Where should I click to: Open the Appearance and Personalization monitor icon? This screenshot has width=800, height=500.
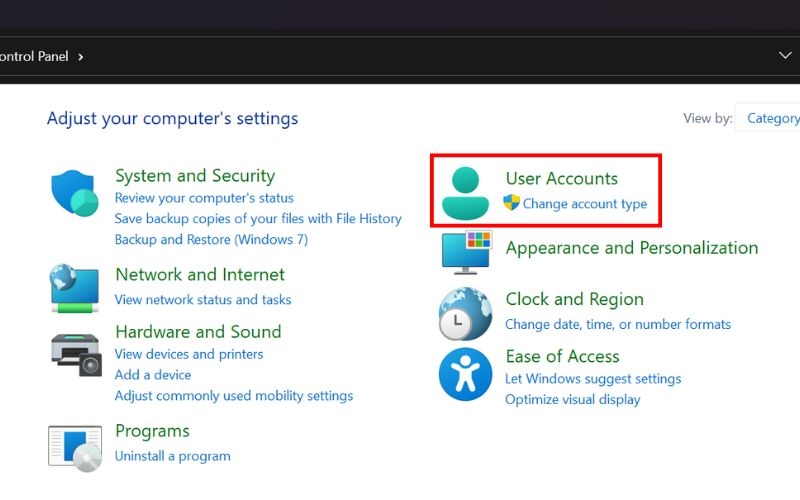(466, 250)
